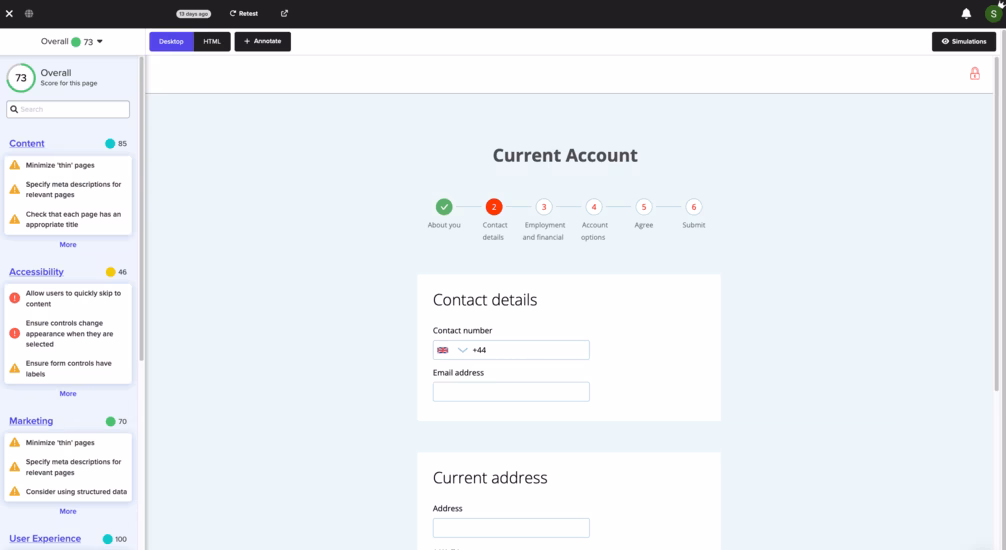Screen dimensions: 1006x550
Task: Click the red padlock icon
Action: pos(974,73)
